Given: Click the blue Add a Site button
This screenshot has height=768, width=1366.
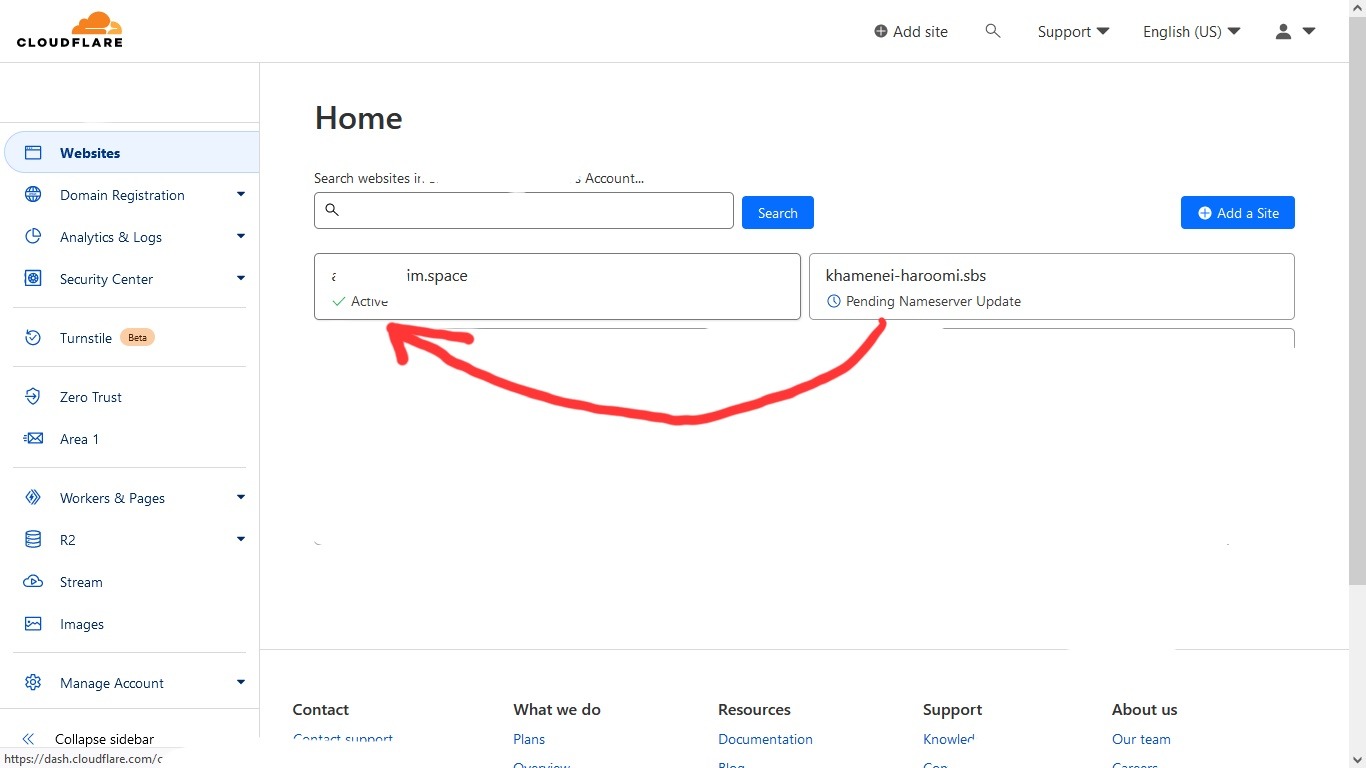Looking at the screenshot, I should (1237, 213).
